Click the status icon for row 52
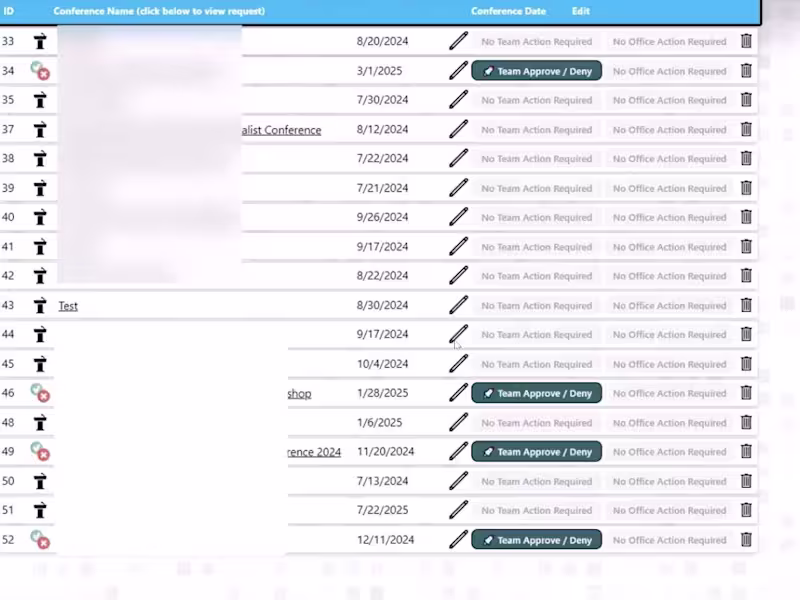 pyautogui.click(x=40, y=539)
